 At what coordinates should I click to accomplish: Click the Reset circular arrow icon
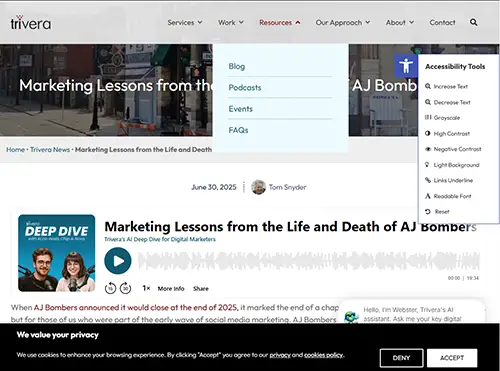click(x=428, y=212)
